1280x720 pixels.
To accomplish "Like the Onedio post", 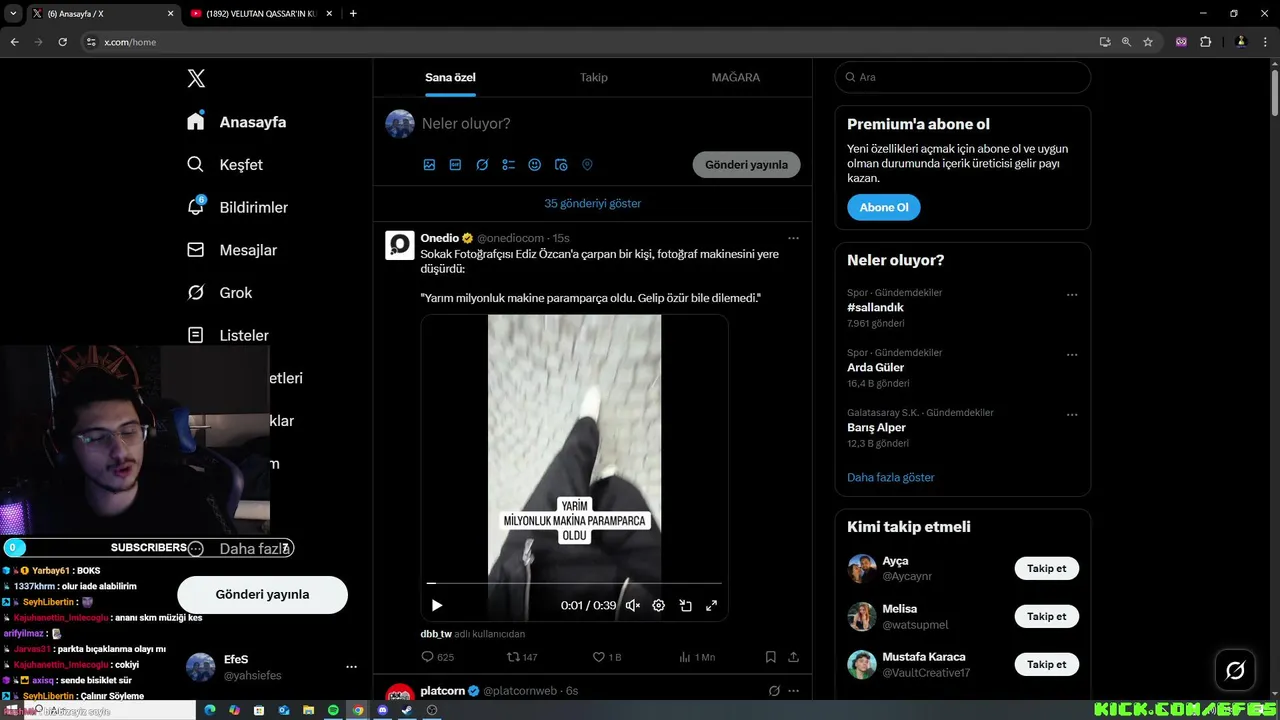I will pos(606,657).
